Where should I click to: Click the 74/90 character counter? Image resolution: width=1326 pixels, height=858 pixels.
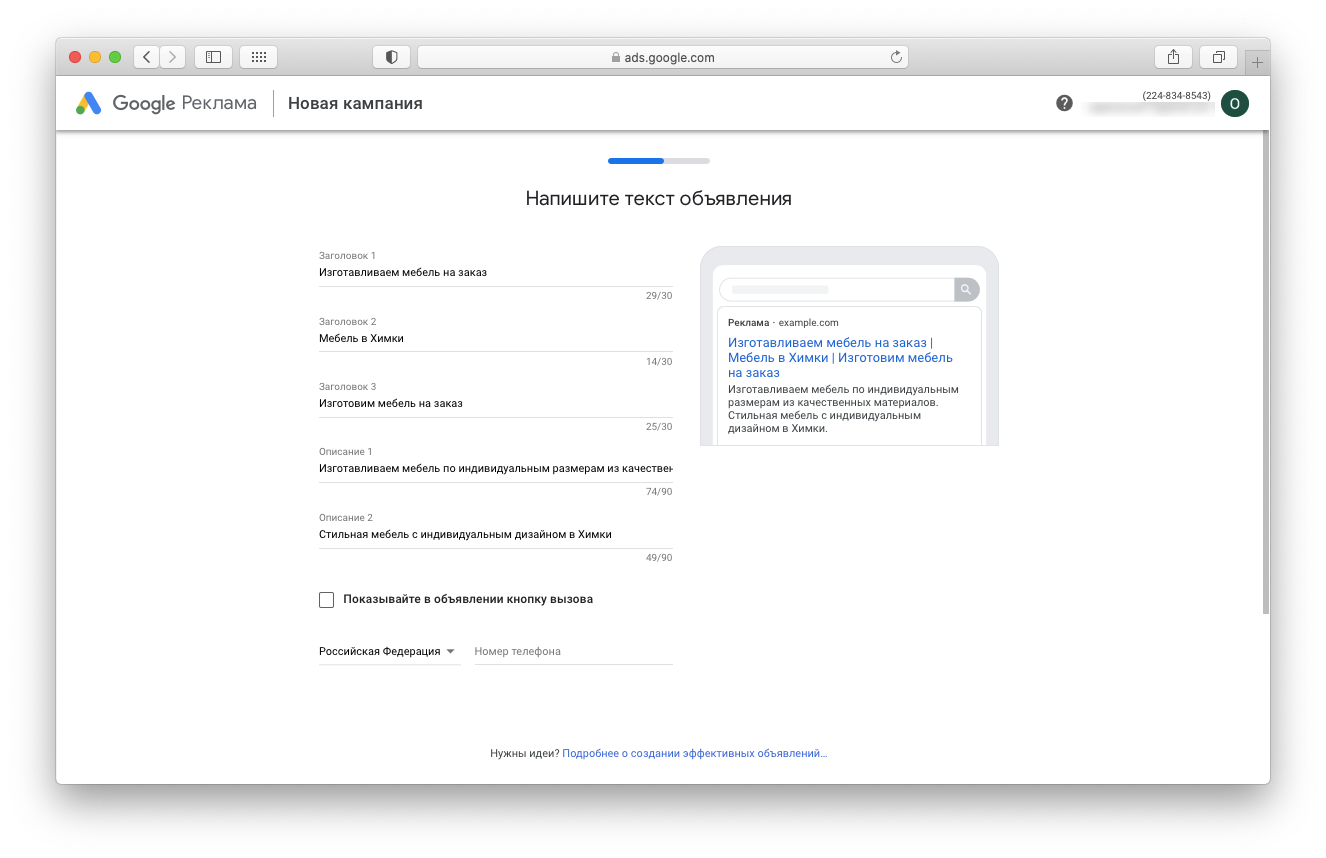tap(659, 492)
